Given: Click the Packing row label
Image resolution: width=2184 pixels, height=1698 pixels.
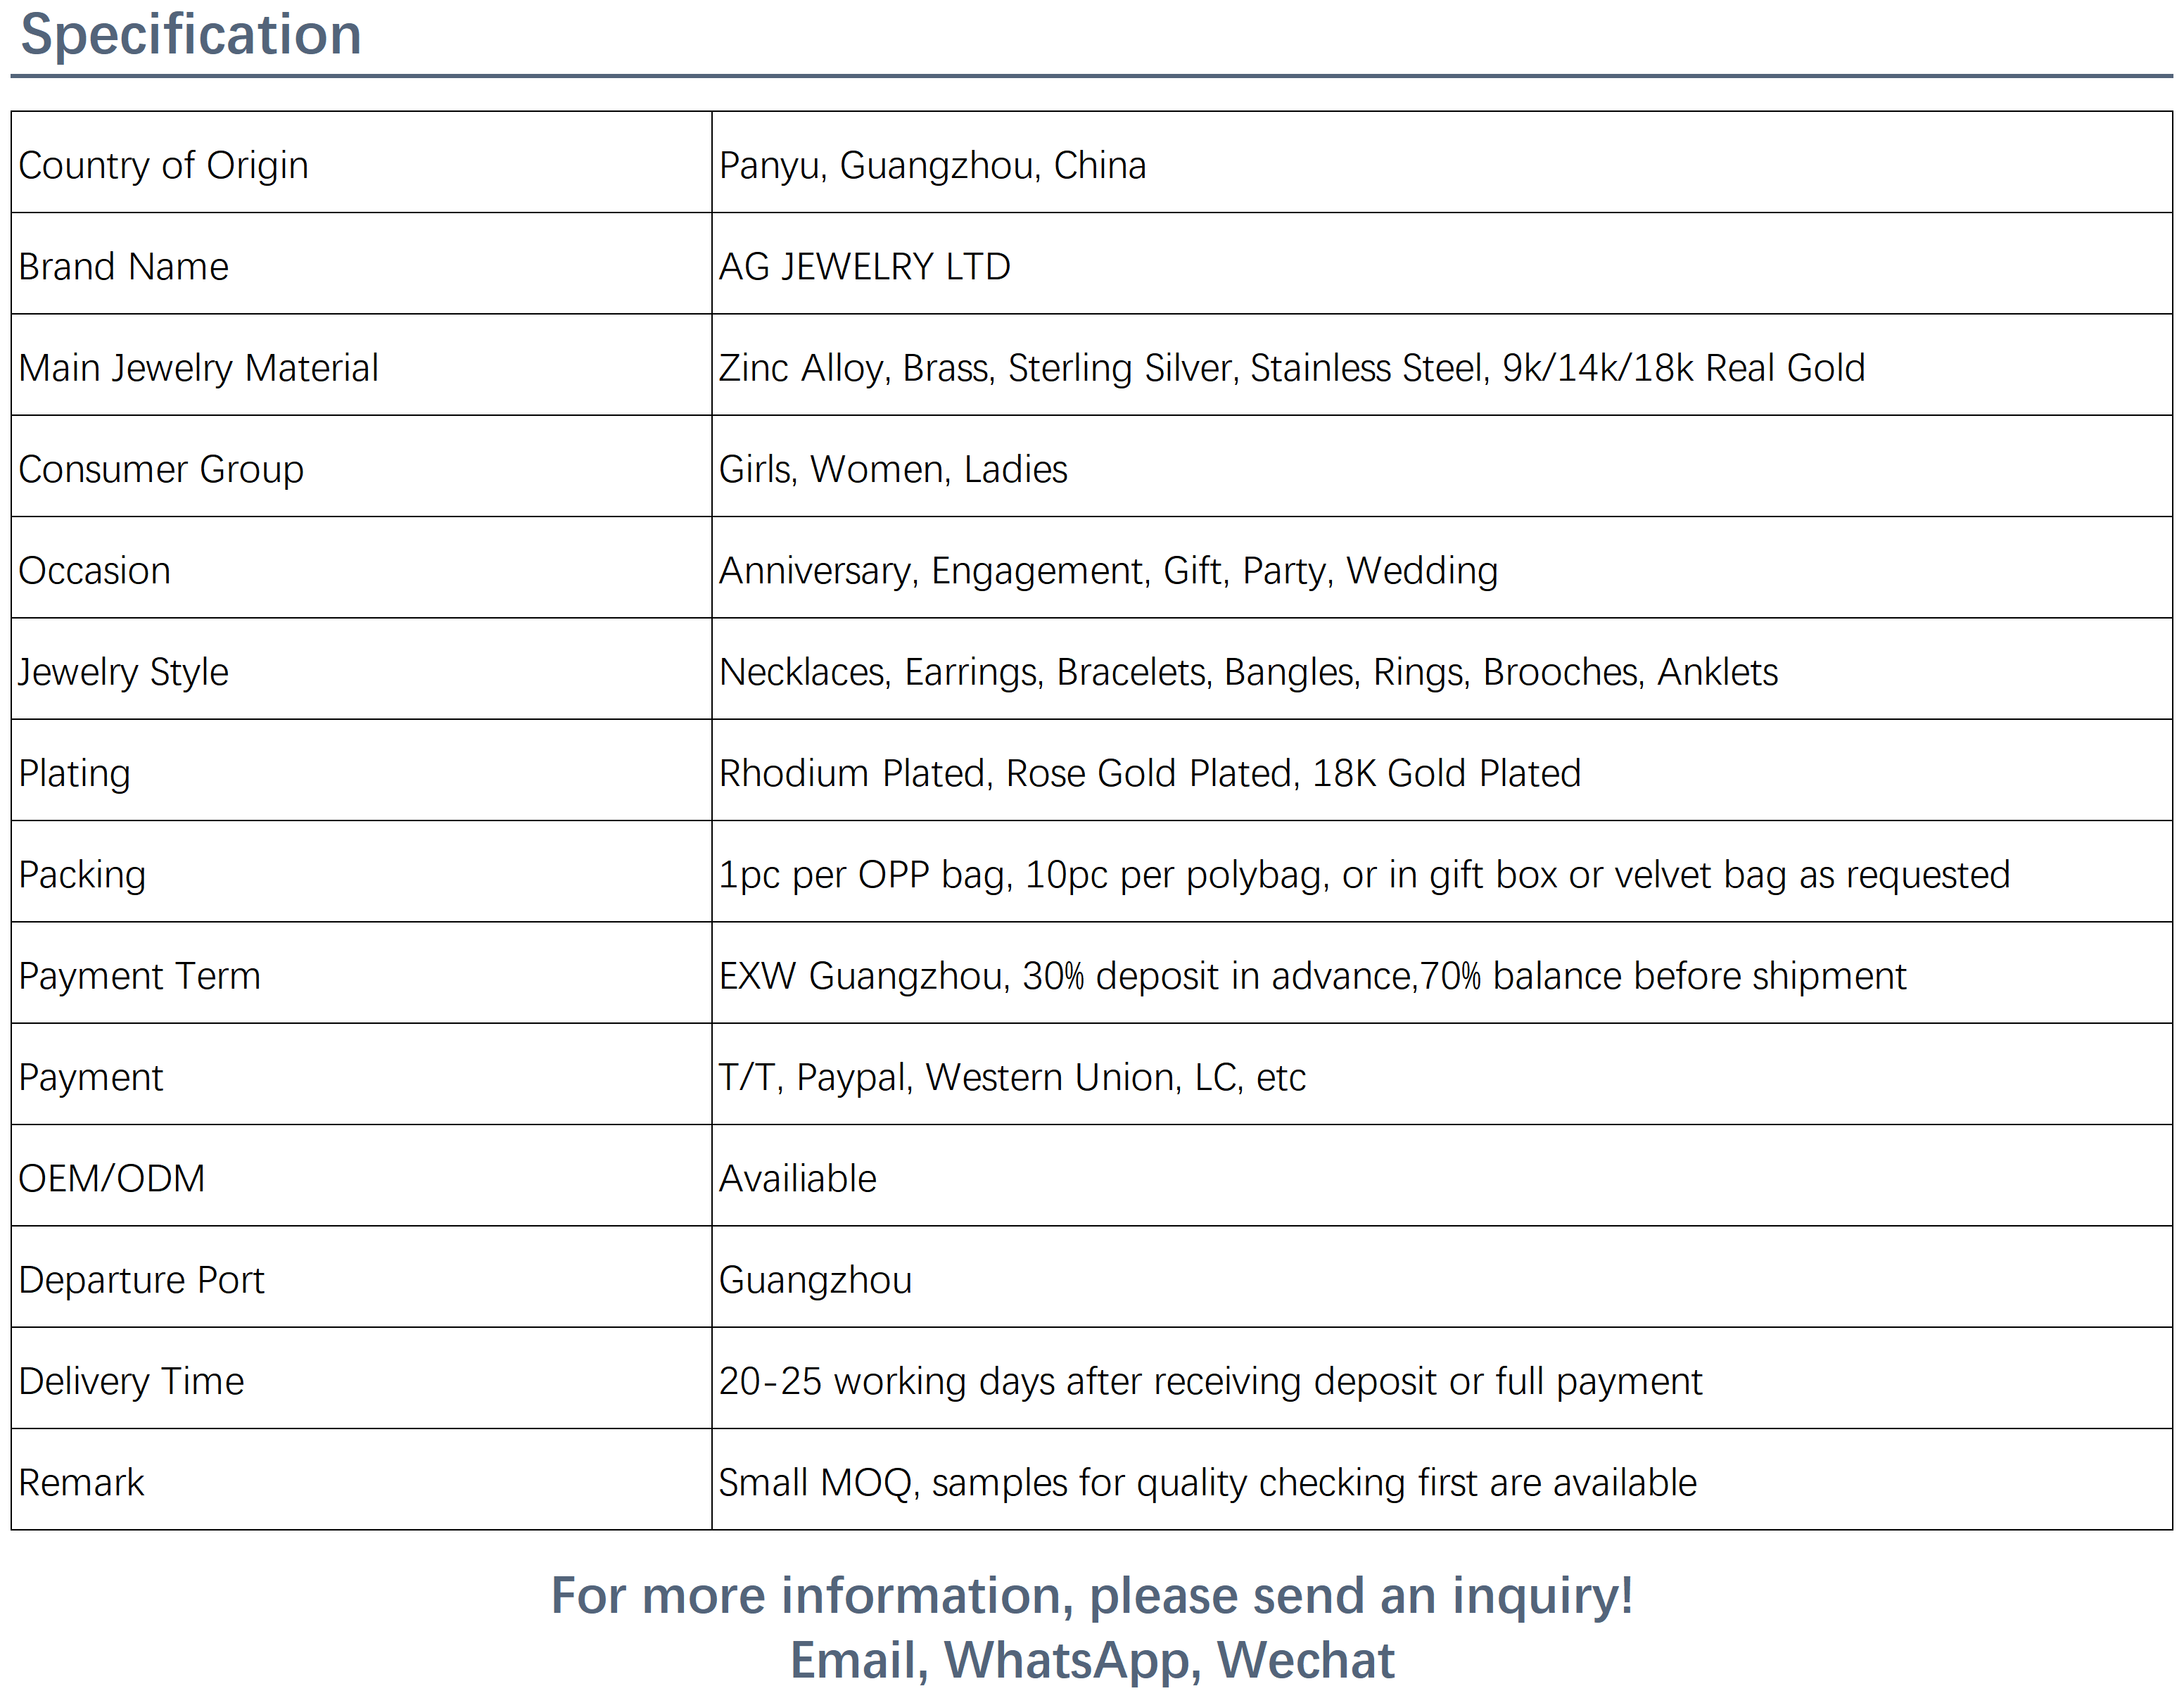Looking at the screenshot, I should click(82, 875).
